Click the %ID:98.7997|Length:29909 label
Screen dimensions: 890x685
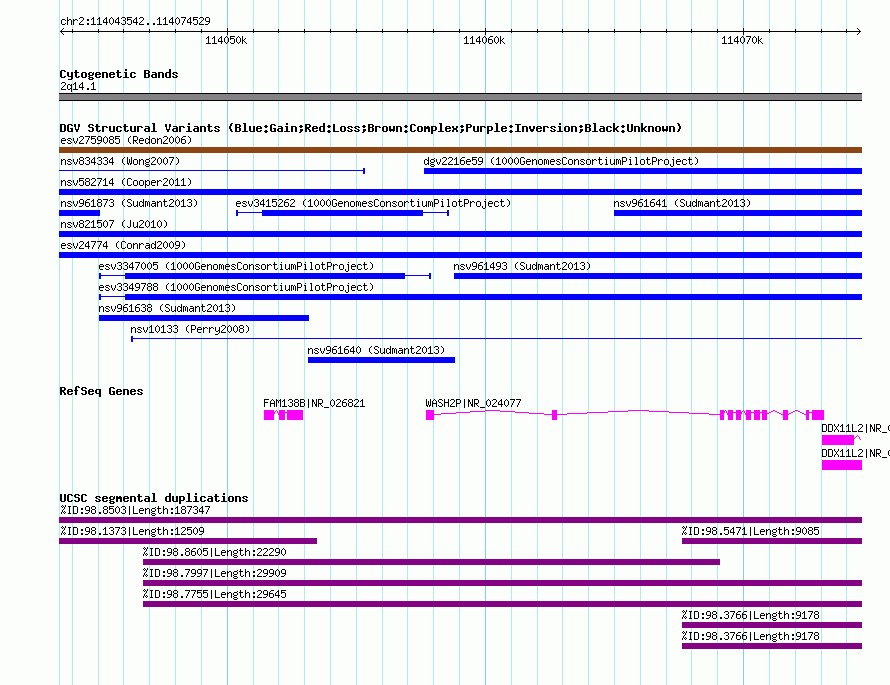(215, 573)
